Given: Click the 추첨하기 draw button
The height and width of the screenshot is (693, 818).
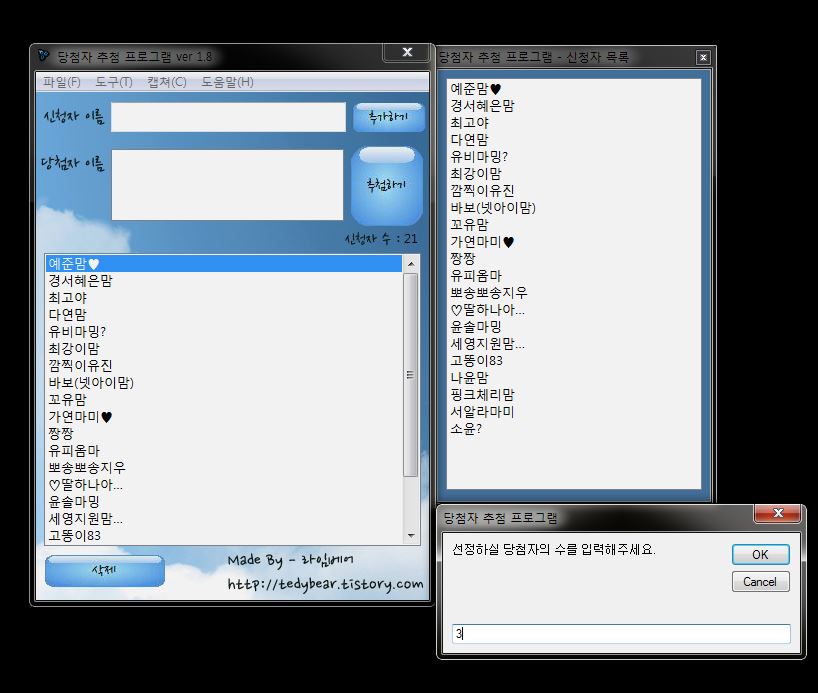Looking at the screenshot, I should pos(387,185).
